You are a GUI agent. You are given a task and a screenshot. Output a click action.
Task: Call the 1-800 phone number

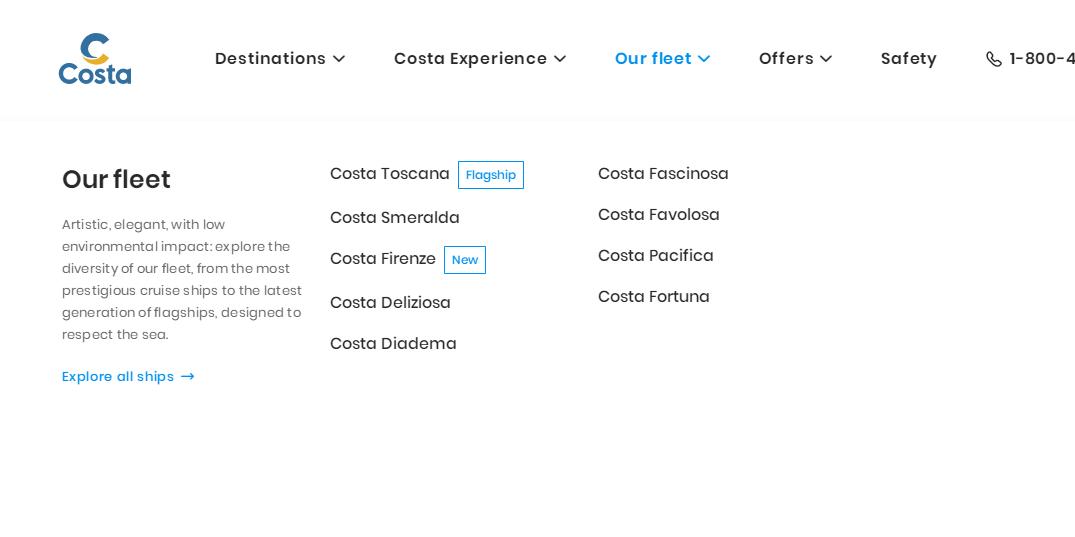[1042, 59]
